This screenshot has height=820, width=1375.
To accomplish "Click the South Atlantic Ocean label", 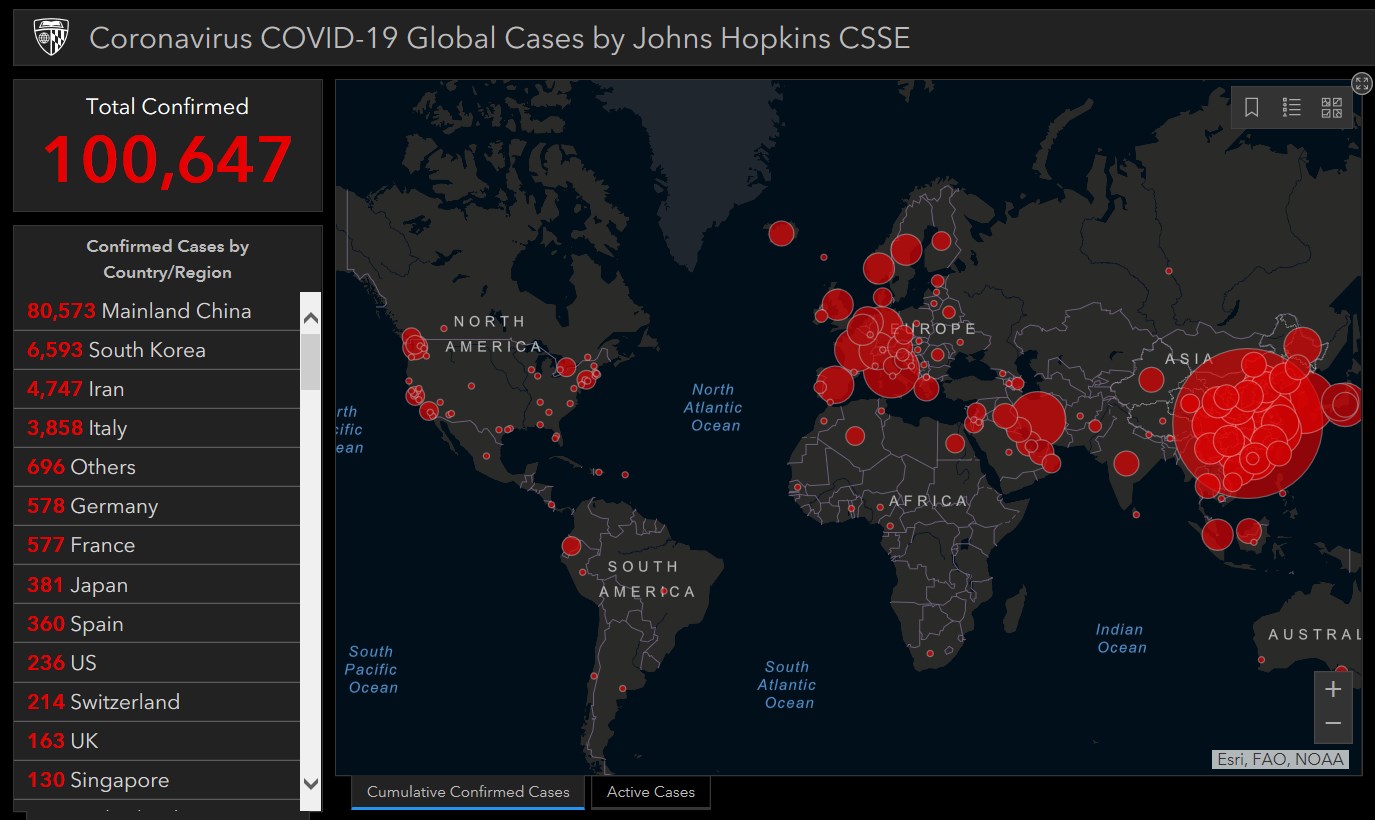I will pyautogui.click(x=786, y=685).
